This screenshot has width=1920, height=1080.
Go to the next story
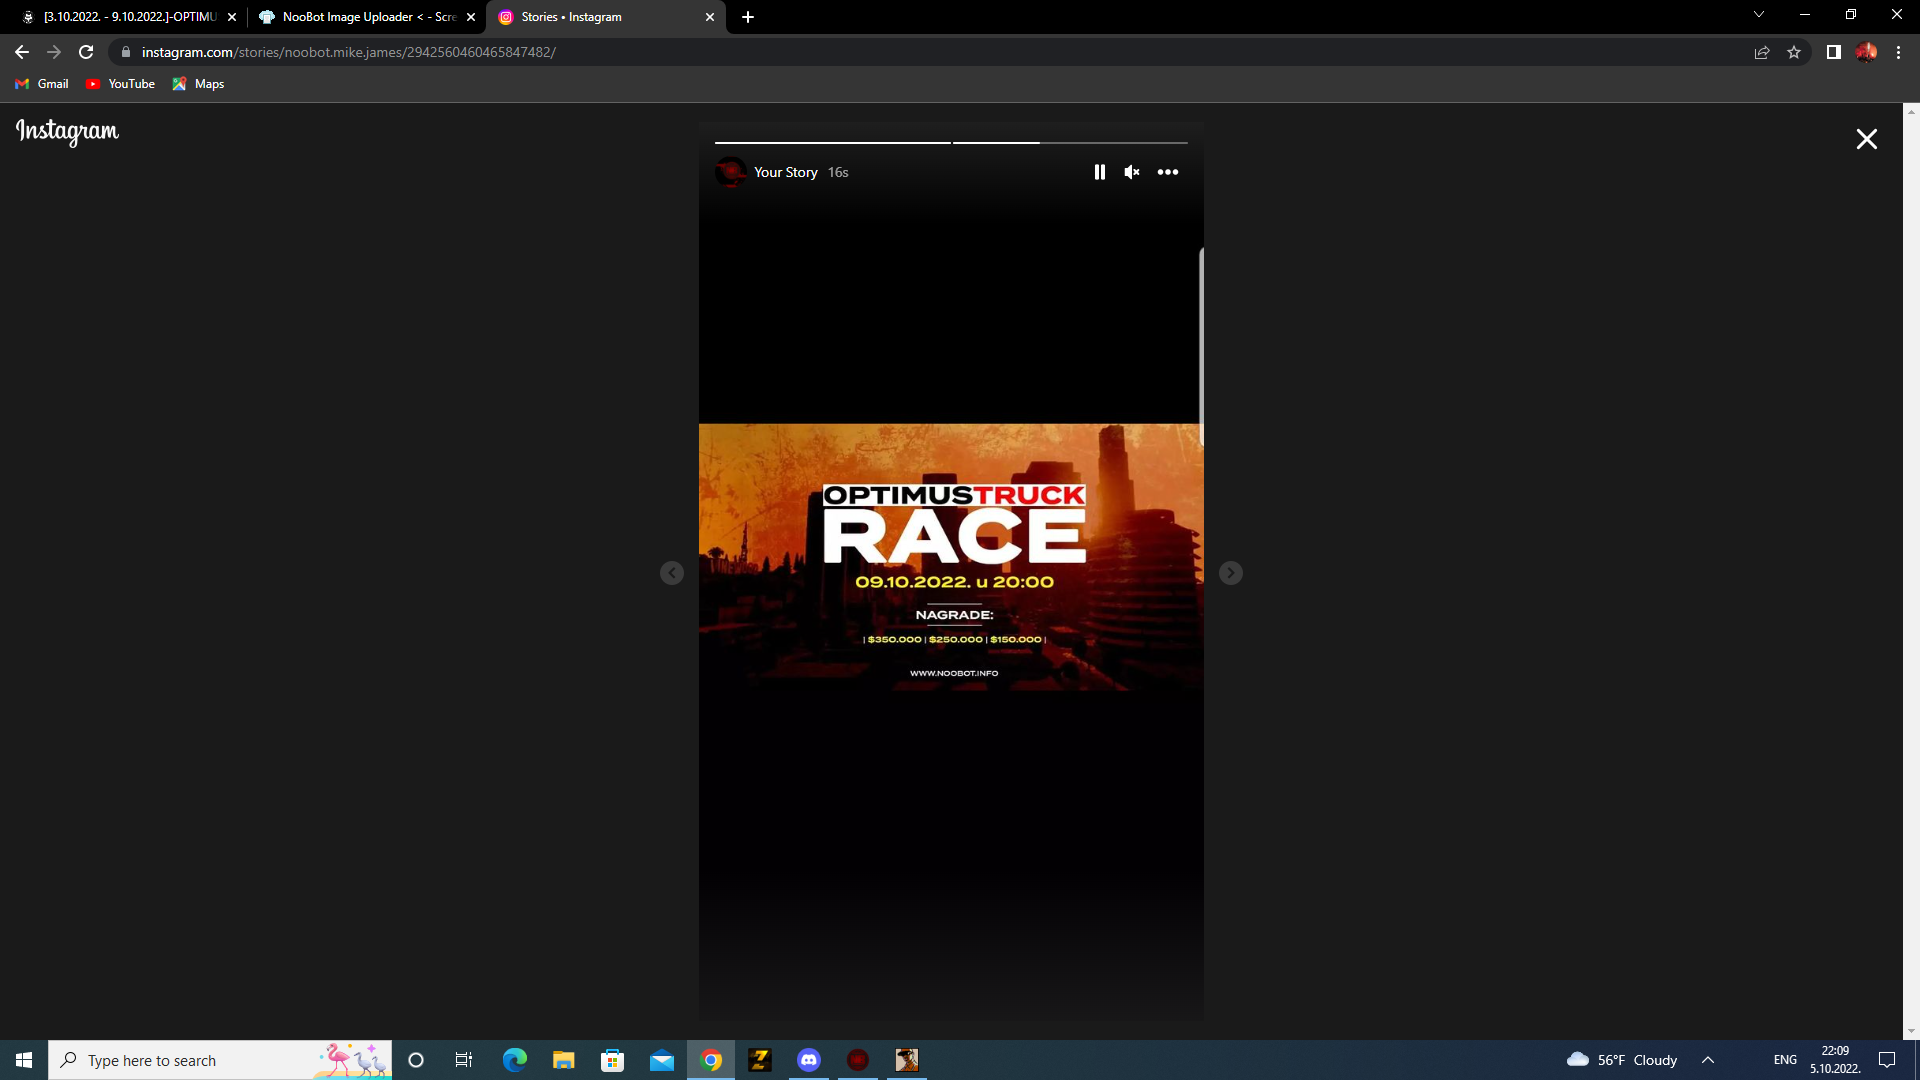click(1230, 573)
